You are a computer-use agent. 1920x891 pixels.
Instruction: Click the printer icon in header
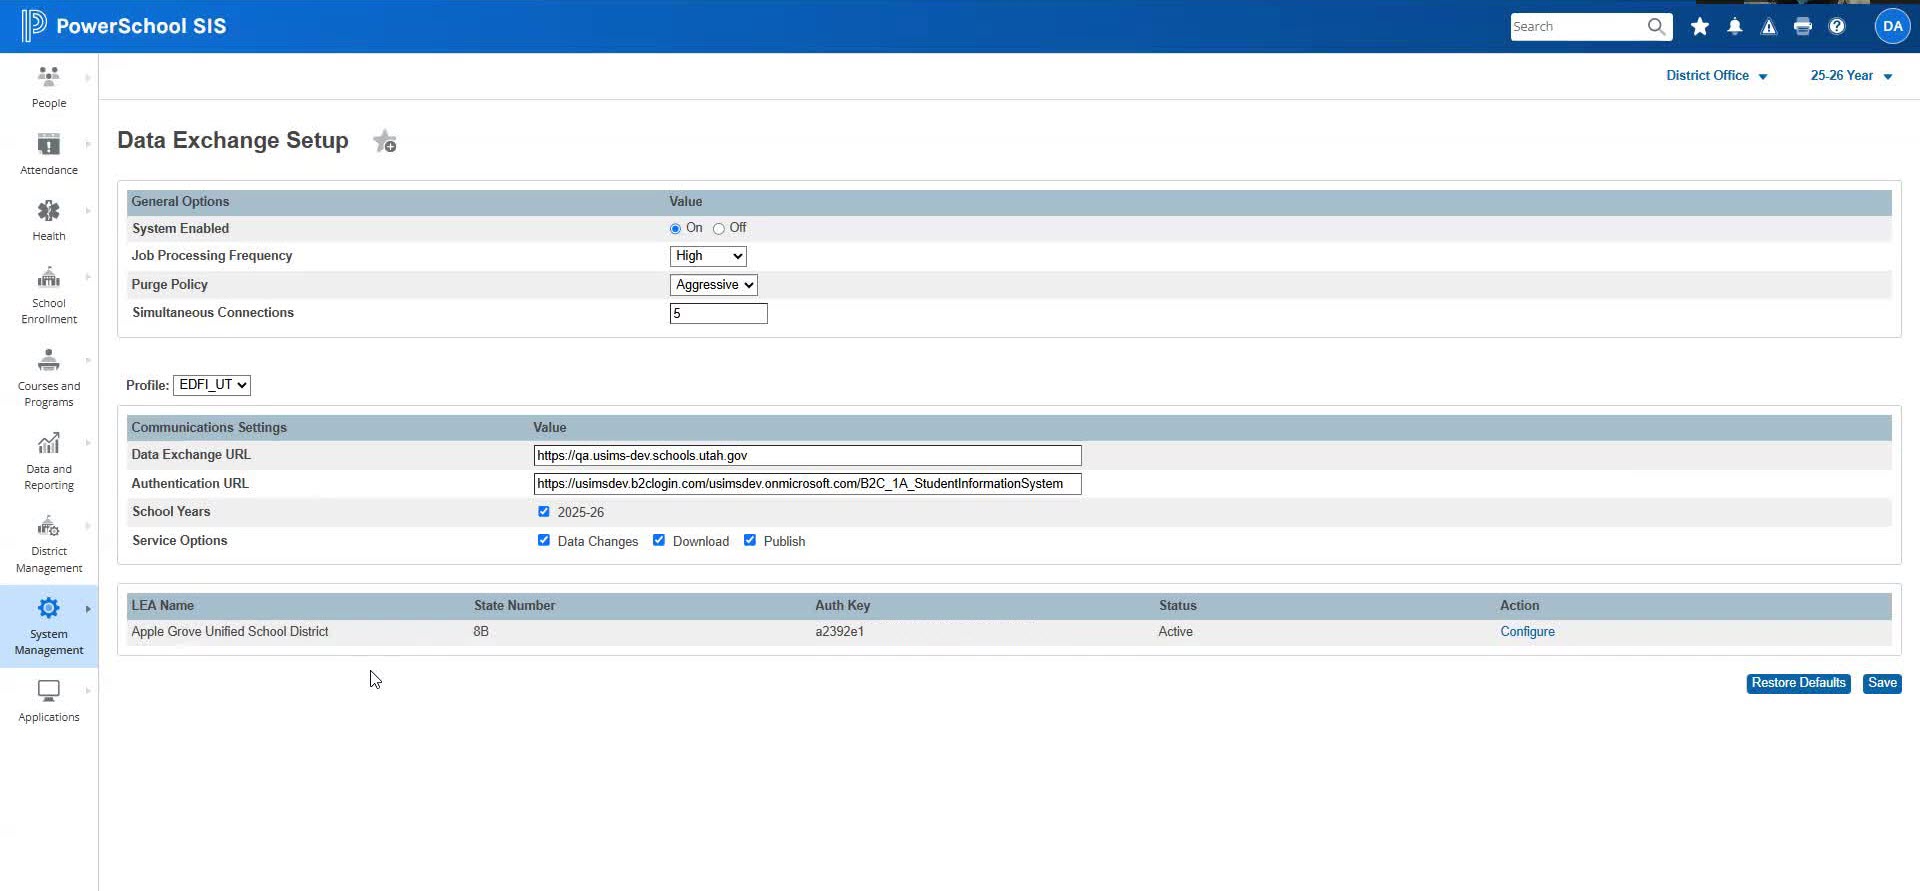[x=1803, y=27]
